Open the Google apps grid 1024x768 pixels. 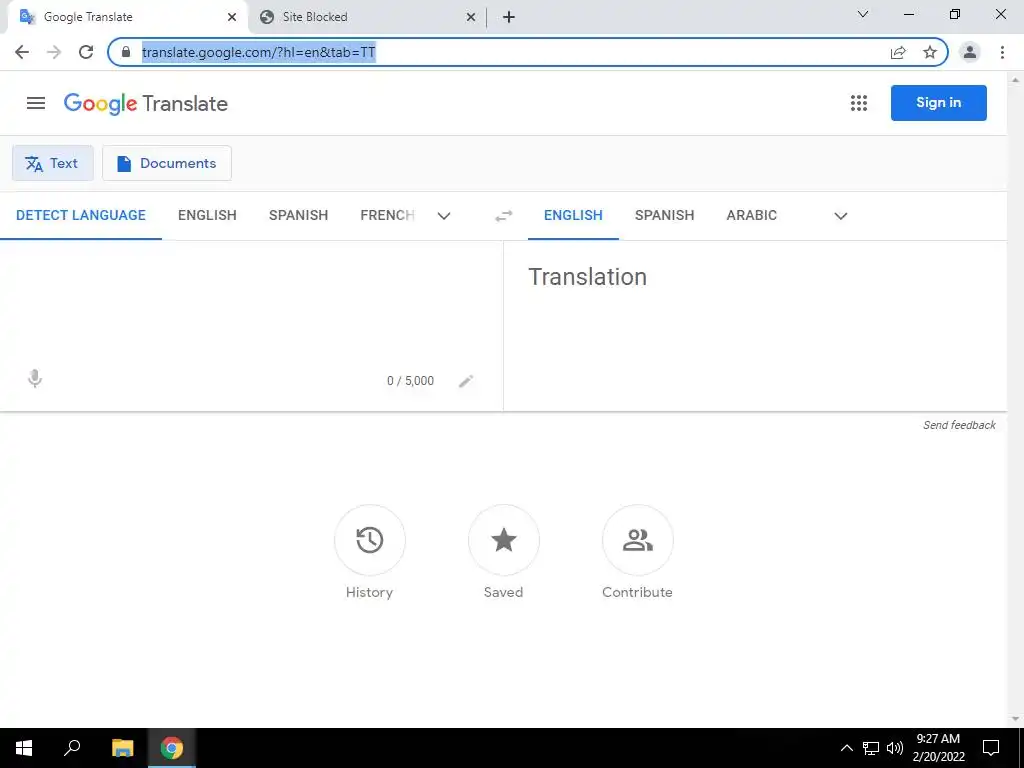tap(859, 103)
